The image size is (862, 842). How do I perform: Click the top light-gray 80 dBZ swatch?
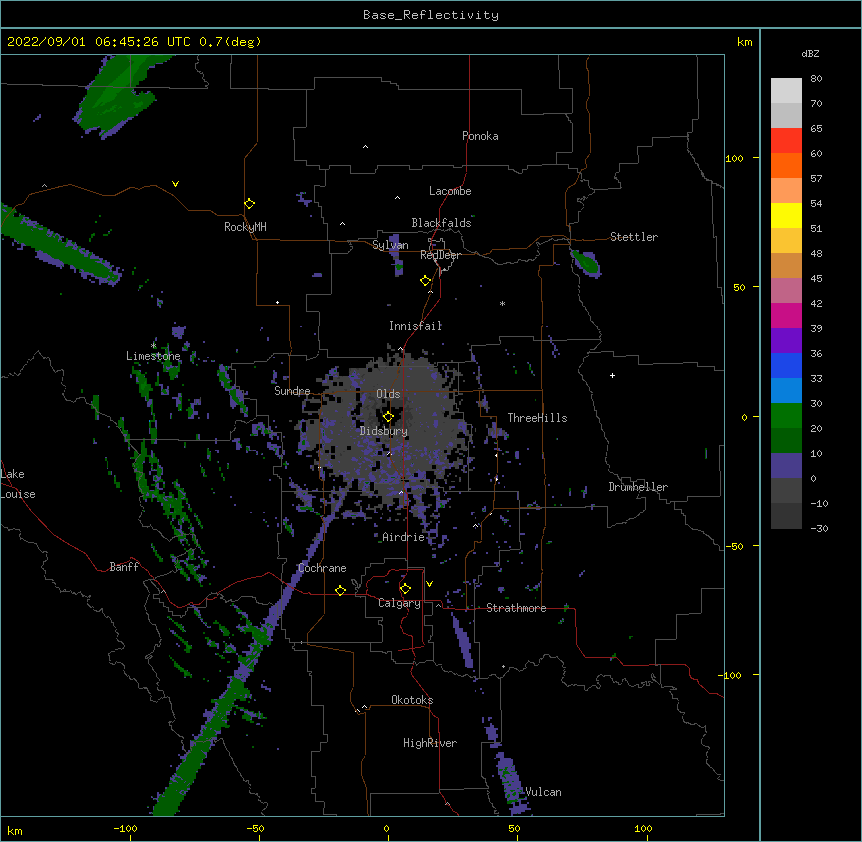tap(786, 90)
